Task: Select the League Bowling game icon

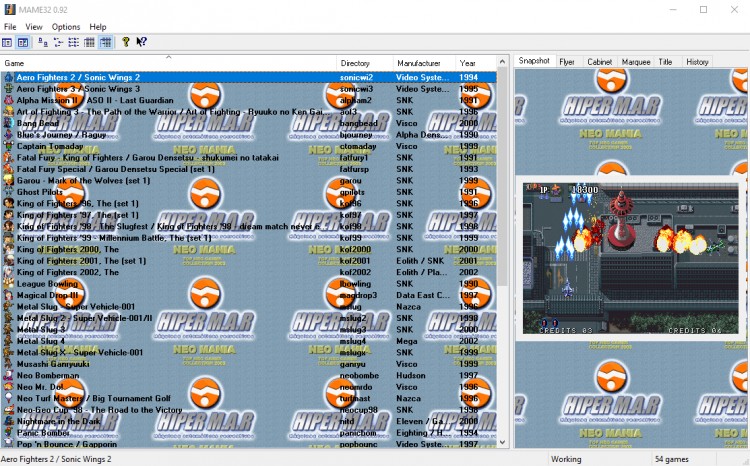Action: (9, 284)
